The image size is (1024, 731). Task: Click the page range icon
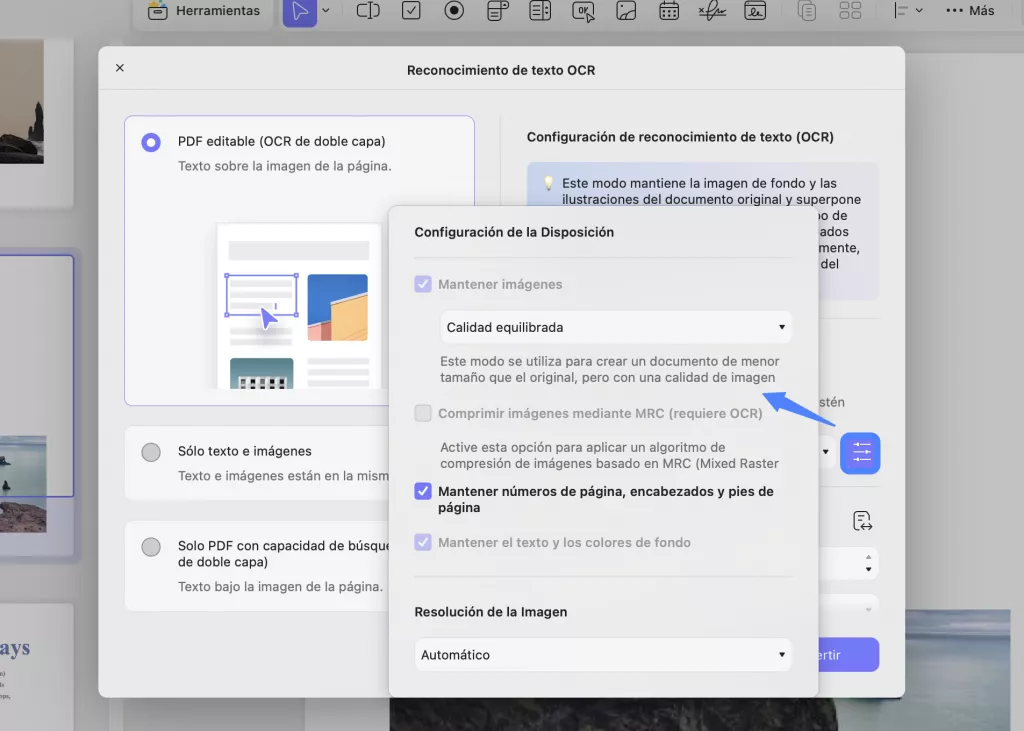pyautogui.click(x=862, y=521)
